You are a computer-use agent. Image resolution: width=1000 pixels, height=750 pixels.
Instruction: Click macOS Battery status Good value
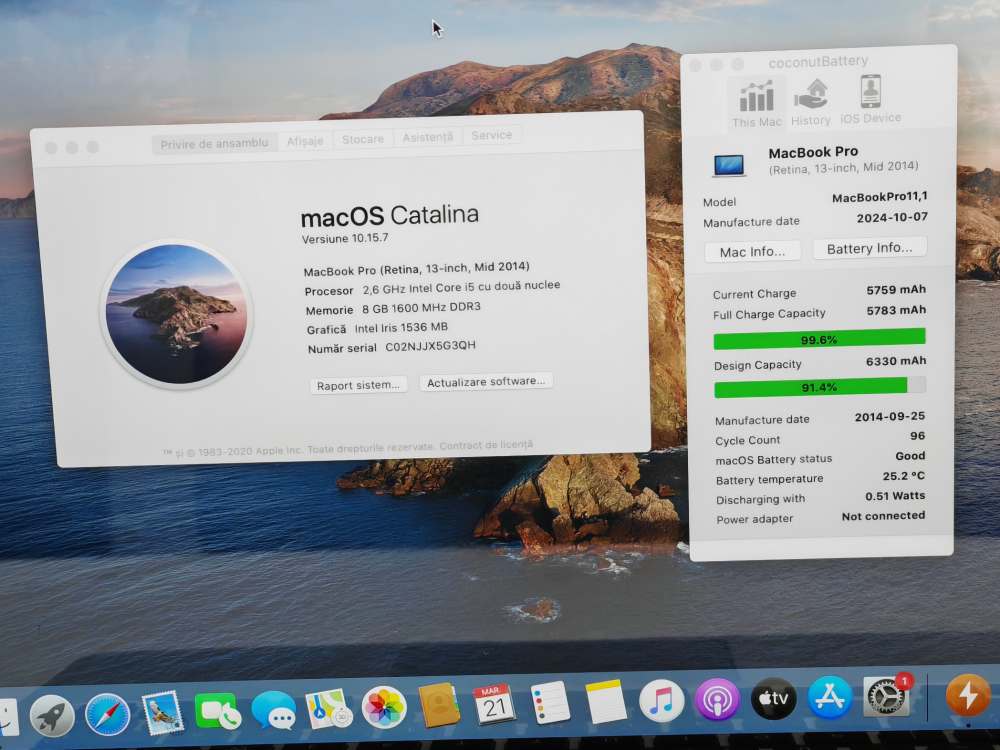pyautogui.click(x=910, y=456)
